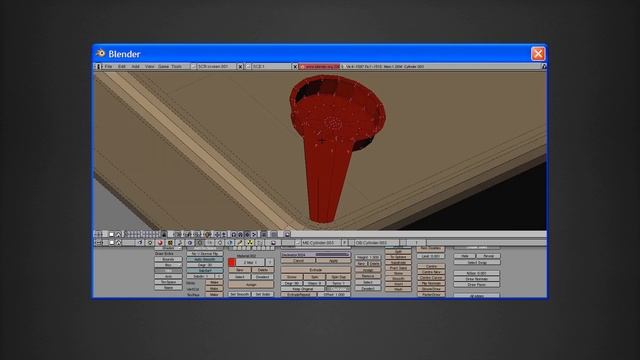Show the Animation buttons context

click(179, 242)
